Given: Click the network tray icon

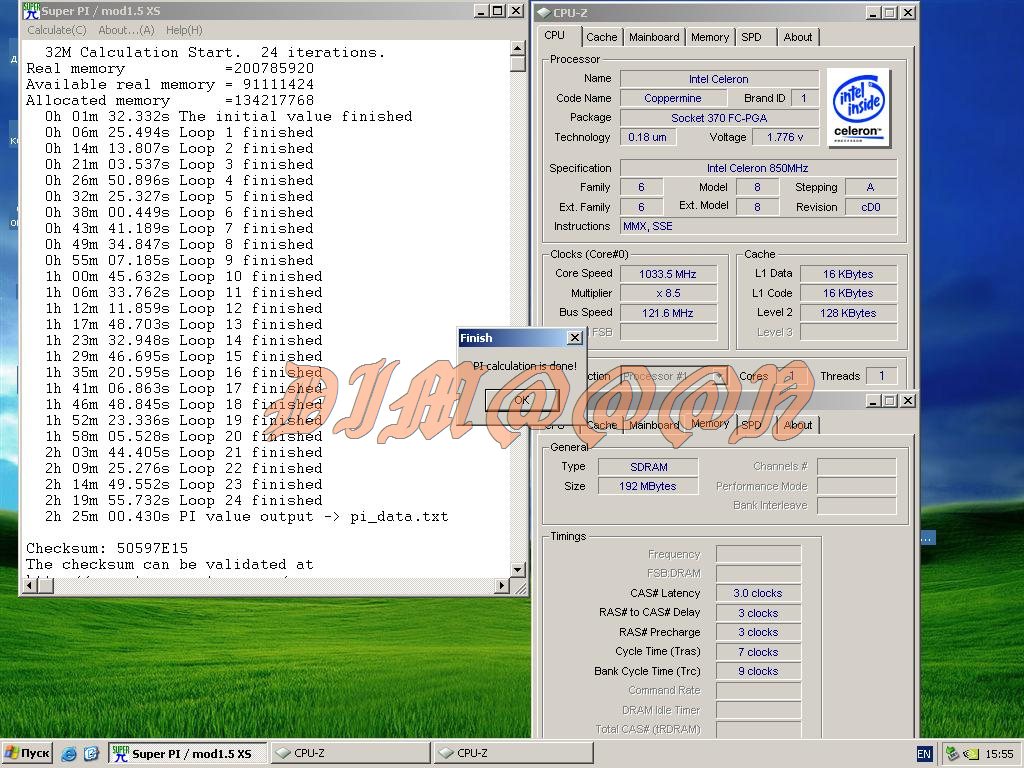Looking at the screenshot, I should click(953, 754).
